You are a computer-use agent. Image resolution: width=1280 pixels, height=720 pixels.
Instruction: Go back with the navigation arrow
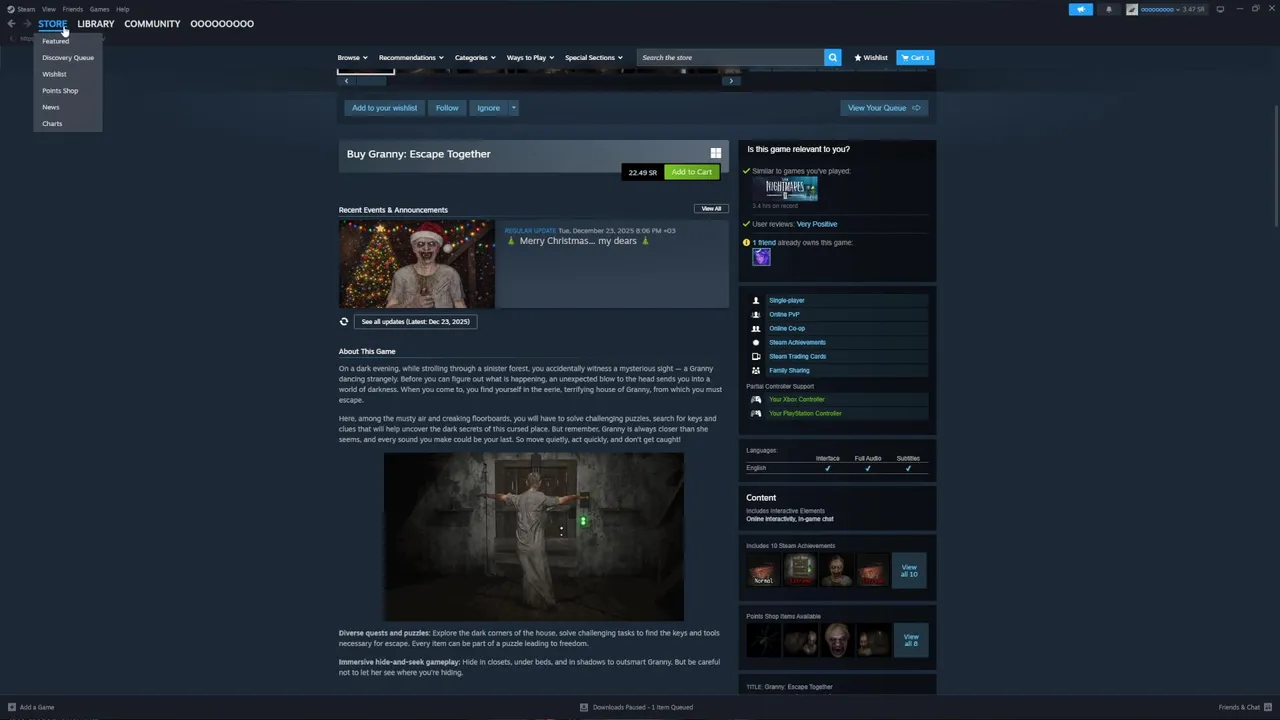point(11,24)
